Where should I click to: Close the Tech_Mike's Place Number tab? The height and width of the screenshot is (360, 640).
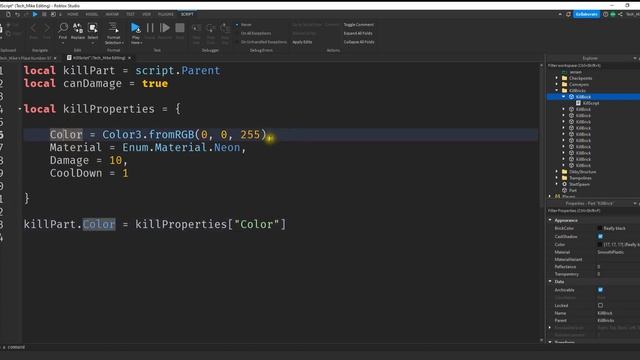[x=55, y=58]
